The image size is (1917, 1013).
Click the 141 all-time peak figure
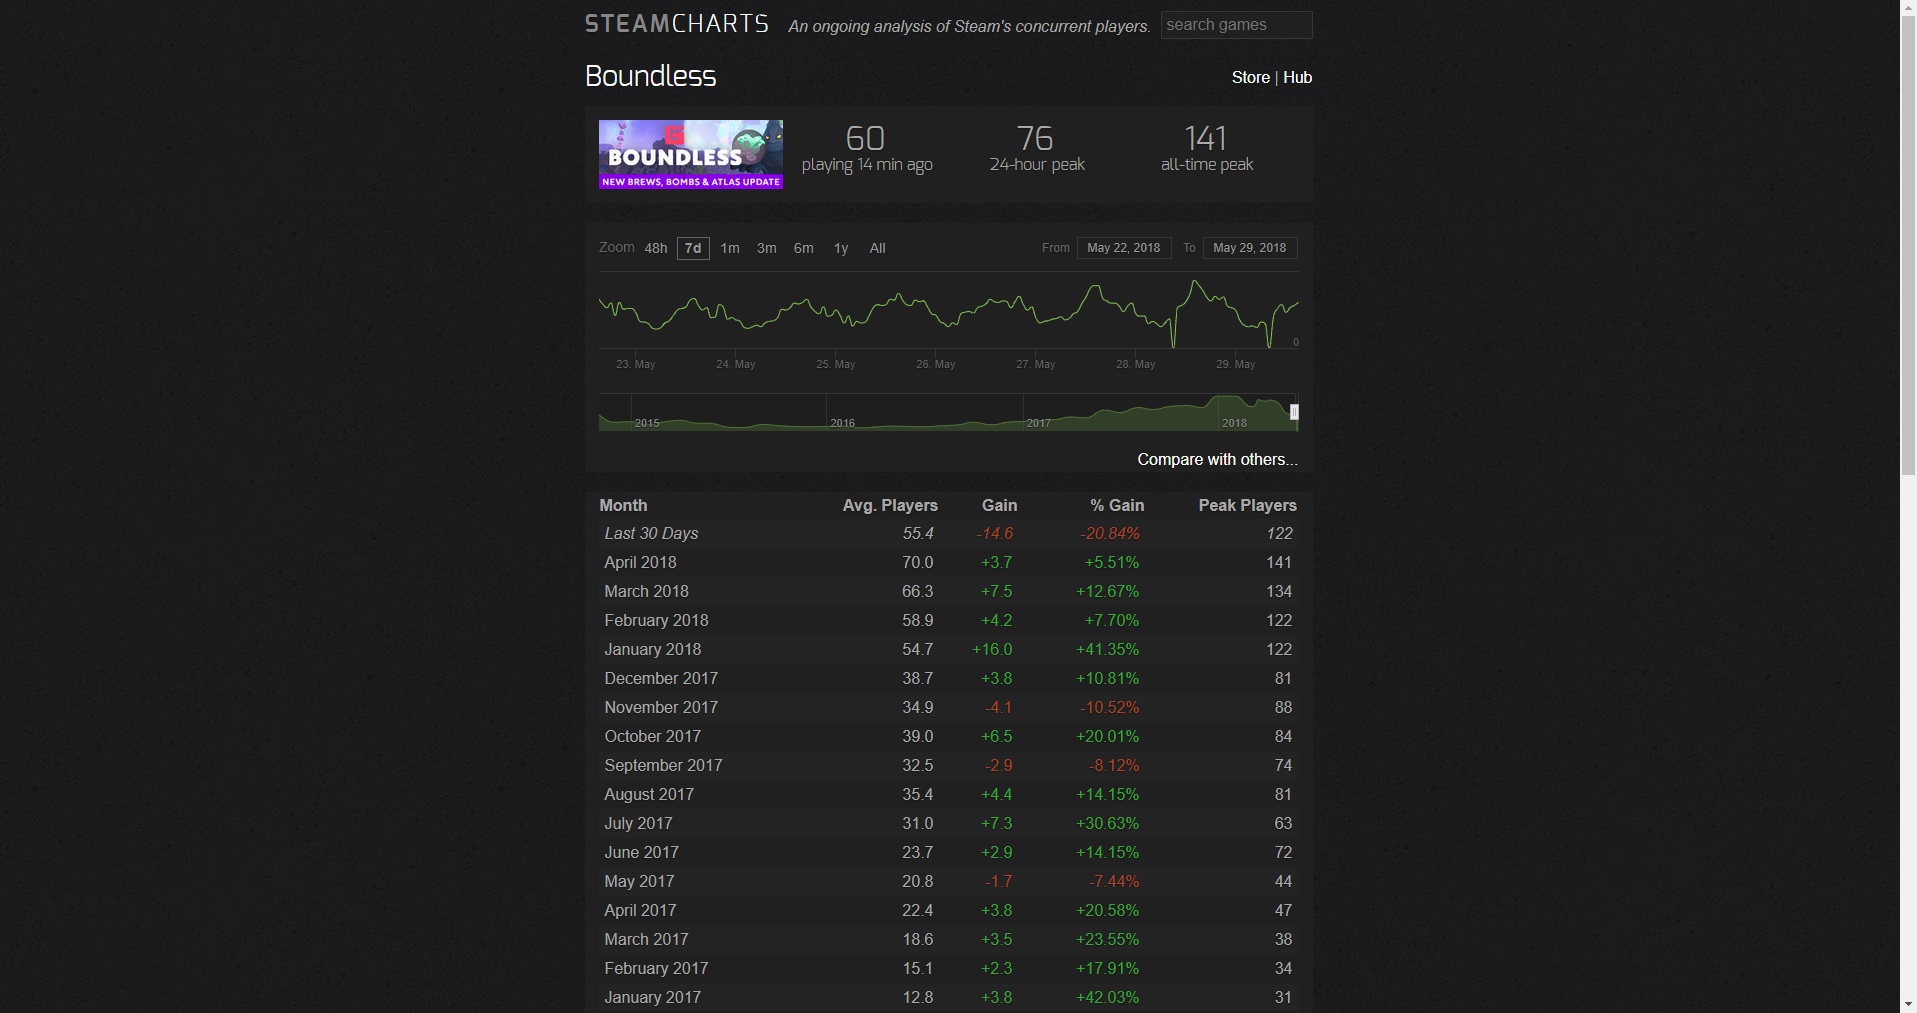point(1205,138)
